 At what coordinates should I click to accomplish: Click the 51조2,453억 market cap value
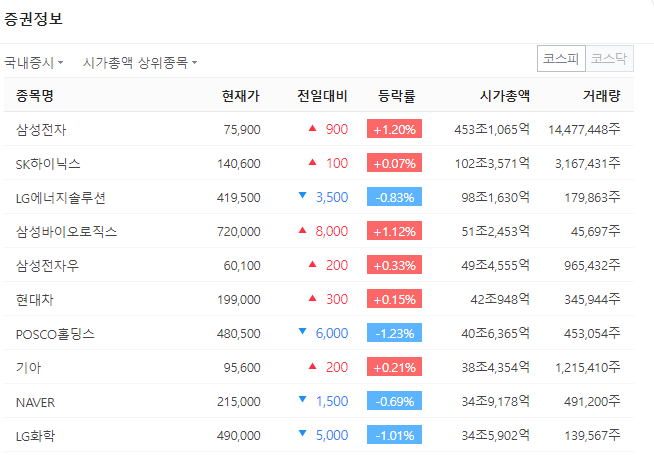click(x=496, y=232)
